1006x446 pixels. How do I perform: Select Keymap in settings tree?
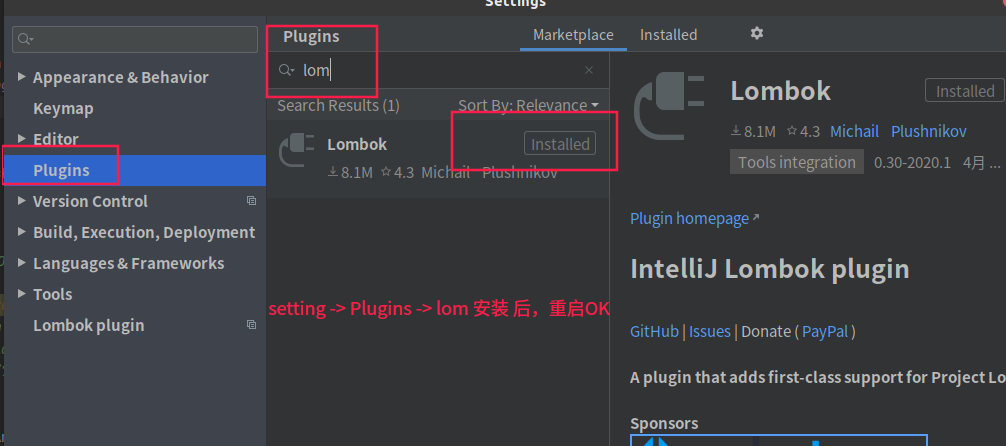(x=63, y=108)
